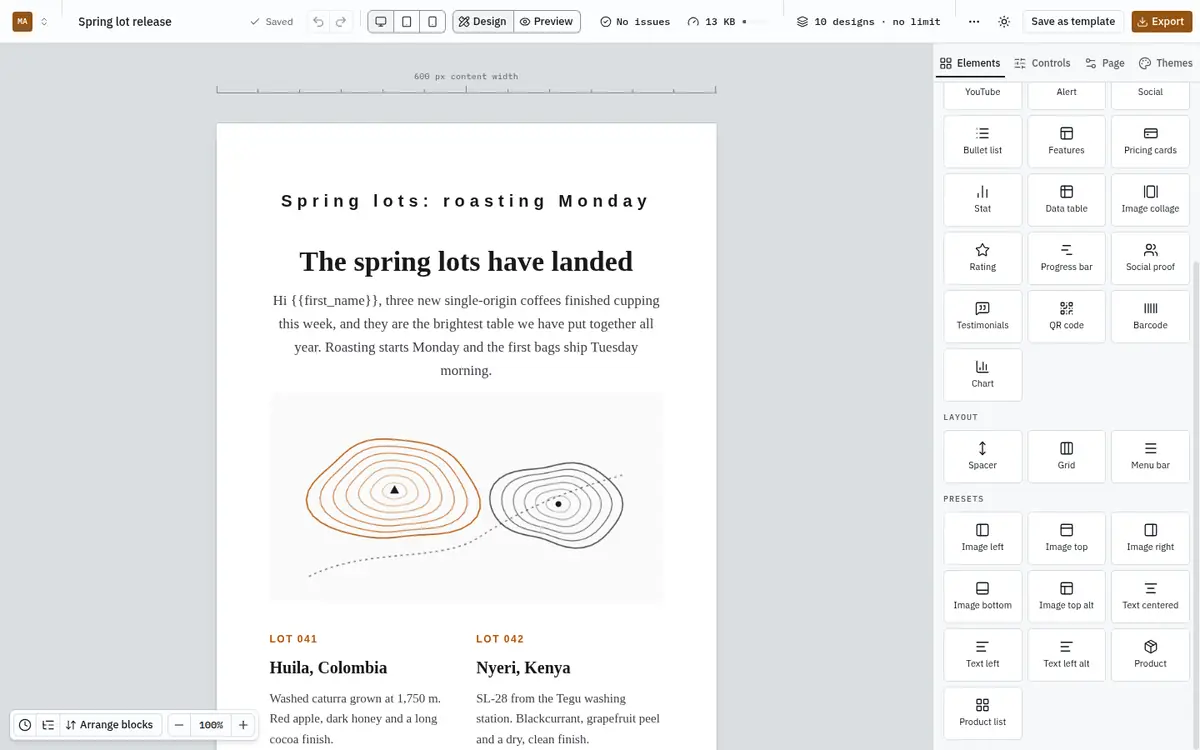This screenshot has width=1200, height=750.
Task: Add a Progress bar element
Action: pos(1067,258)
